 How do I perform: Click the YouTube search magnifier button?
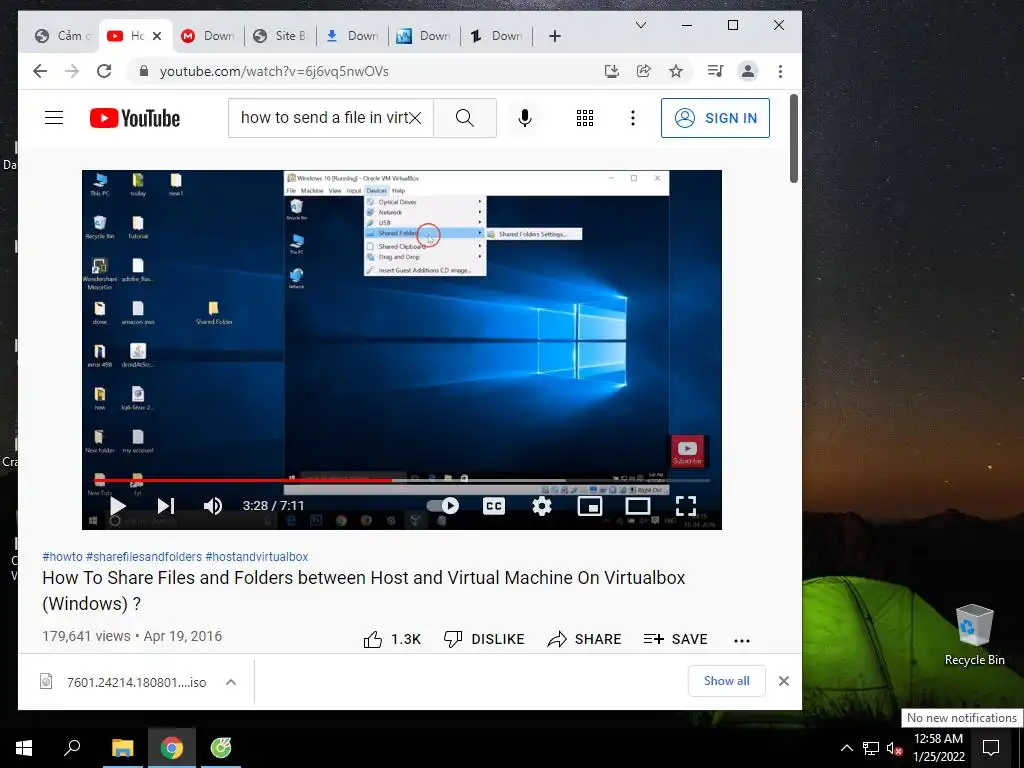point(465,118)
